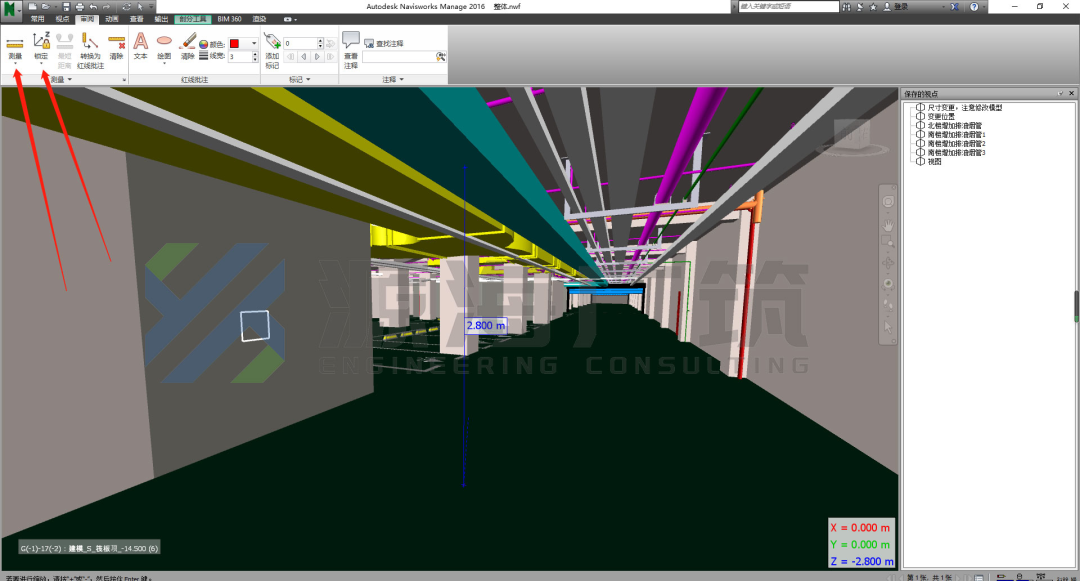Close the 保存的视点 panel
Screen dimensions: 1080x581
pyautogui.click(x=1071, y=94)
